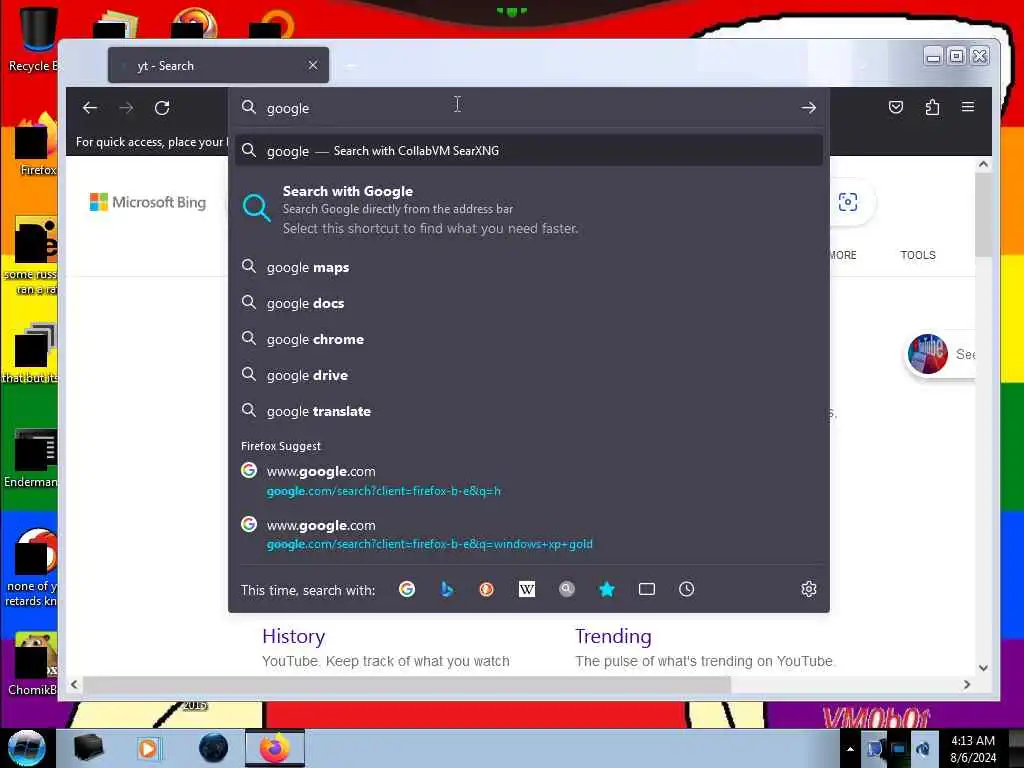Open the Recycle Bin desktop icon
1024x768 pixels.
(x=33, y=39)
